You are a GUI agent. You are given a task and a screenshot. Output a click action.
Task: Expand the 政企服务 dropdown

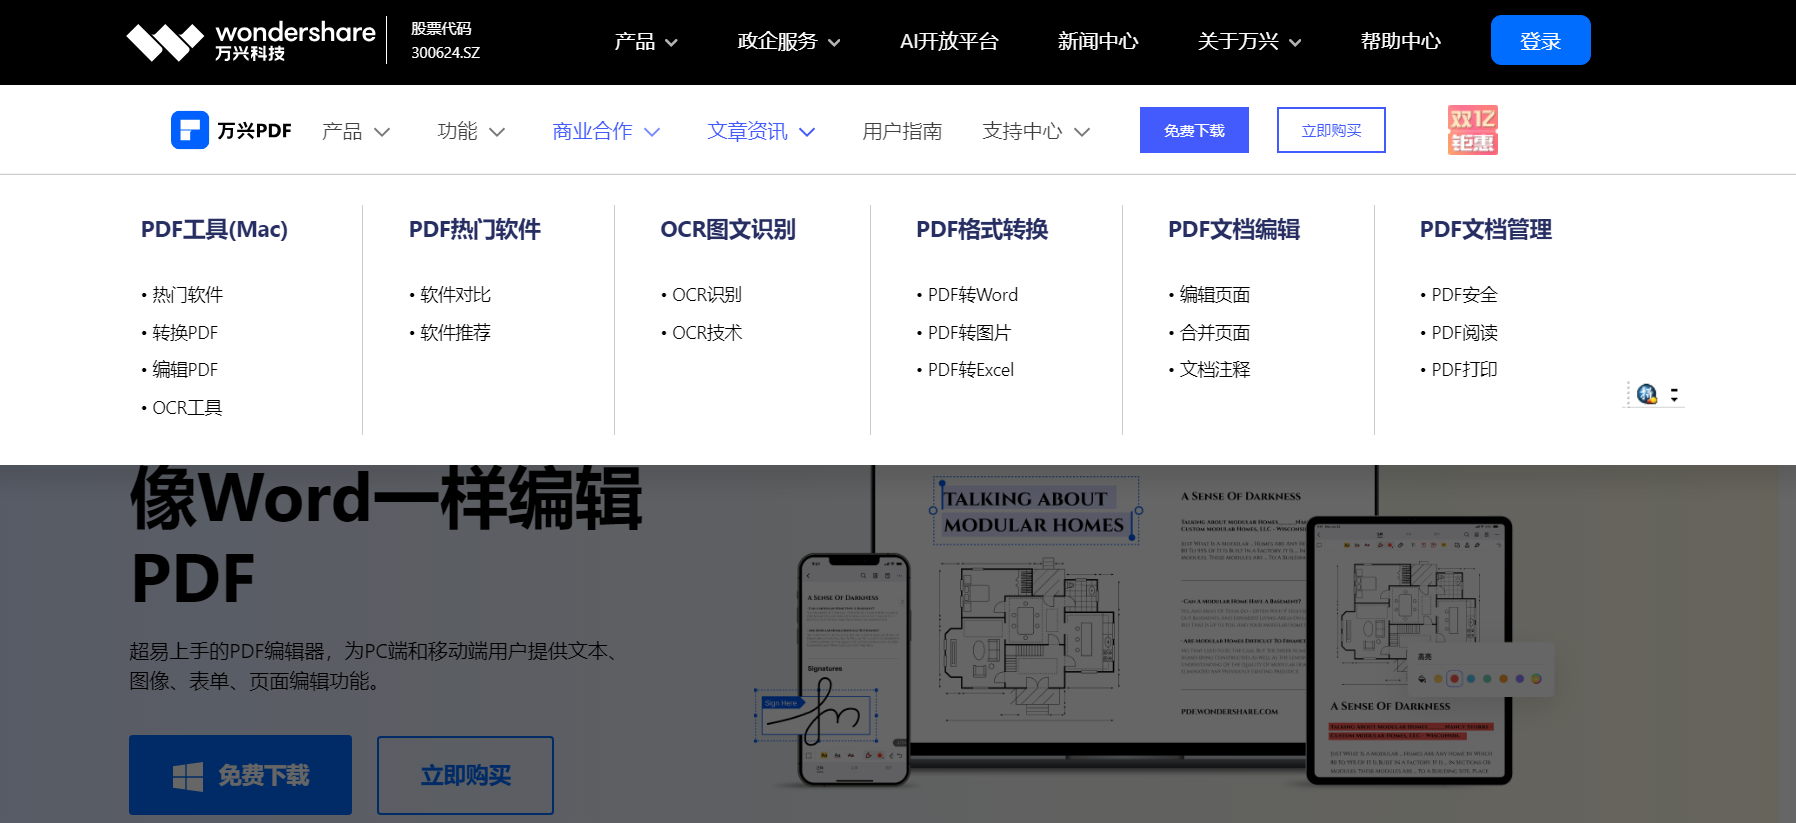[x=789, y=41]
